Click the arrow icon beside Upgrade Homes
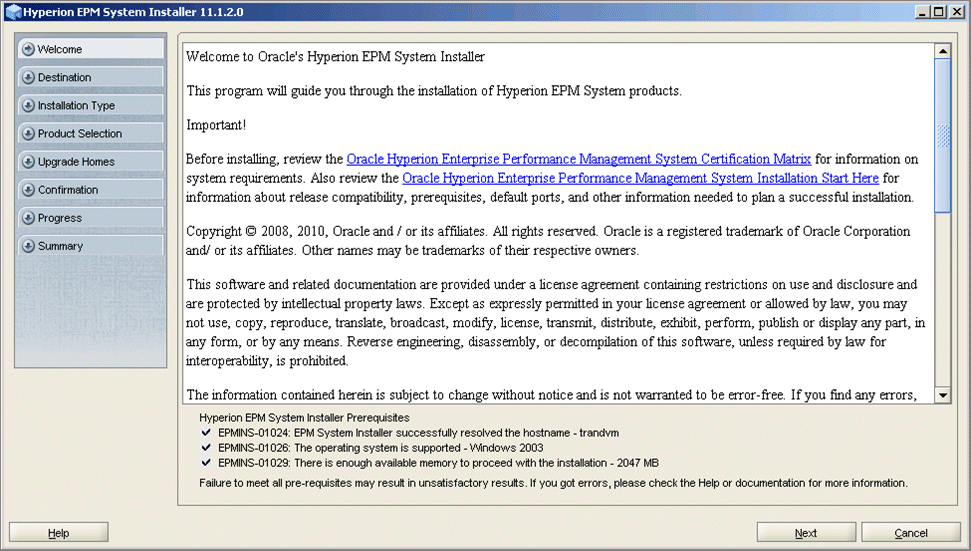The width and height of the screenshot is (971, 551). tap(28, 162)
